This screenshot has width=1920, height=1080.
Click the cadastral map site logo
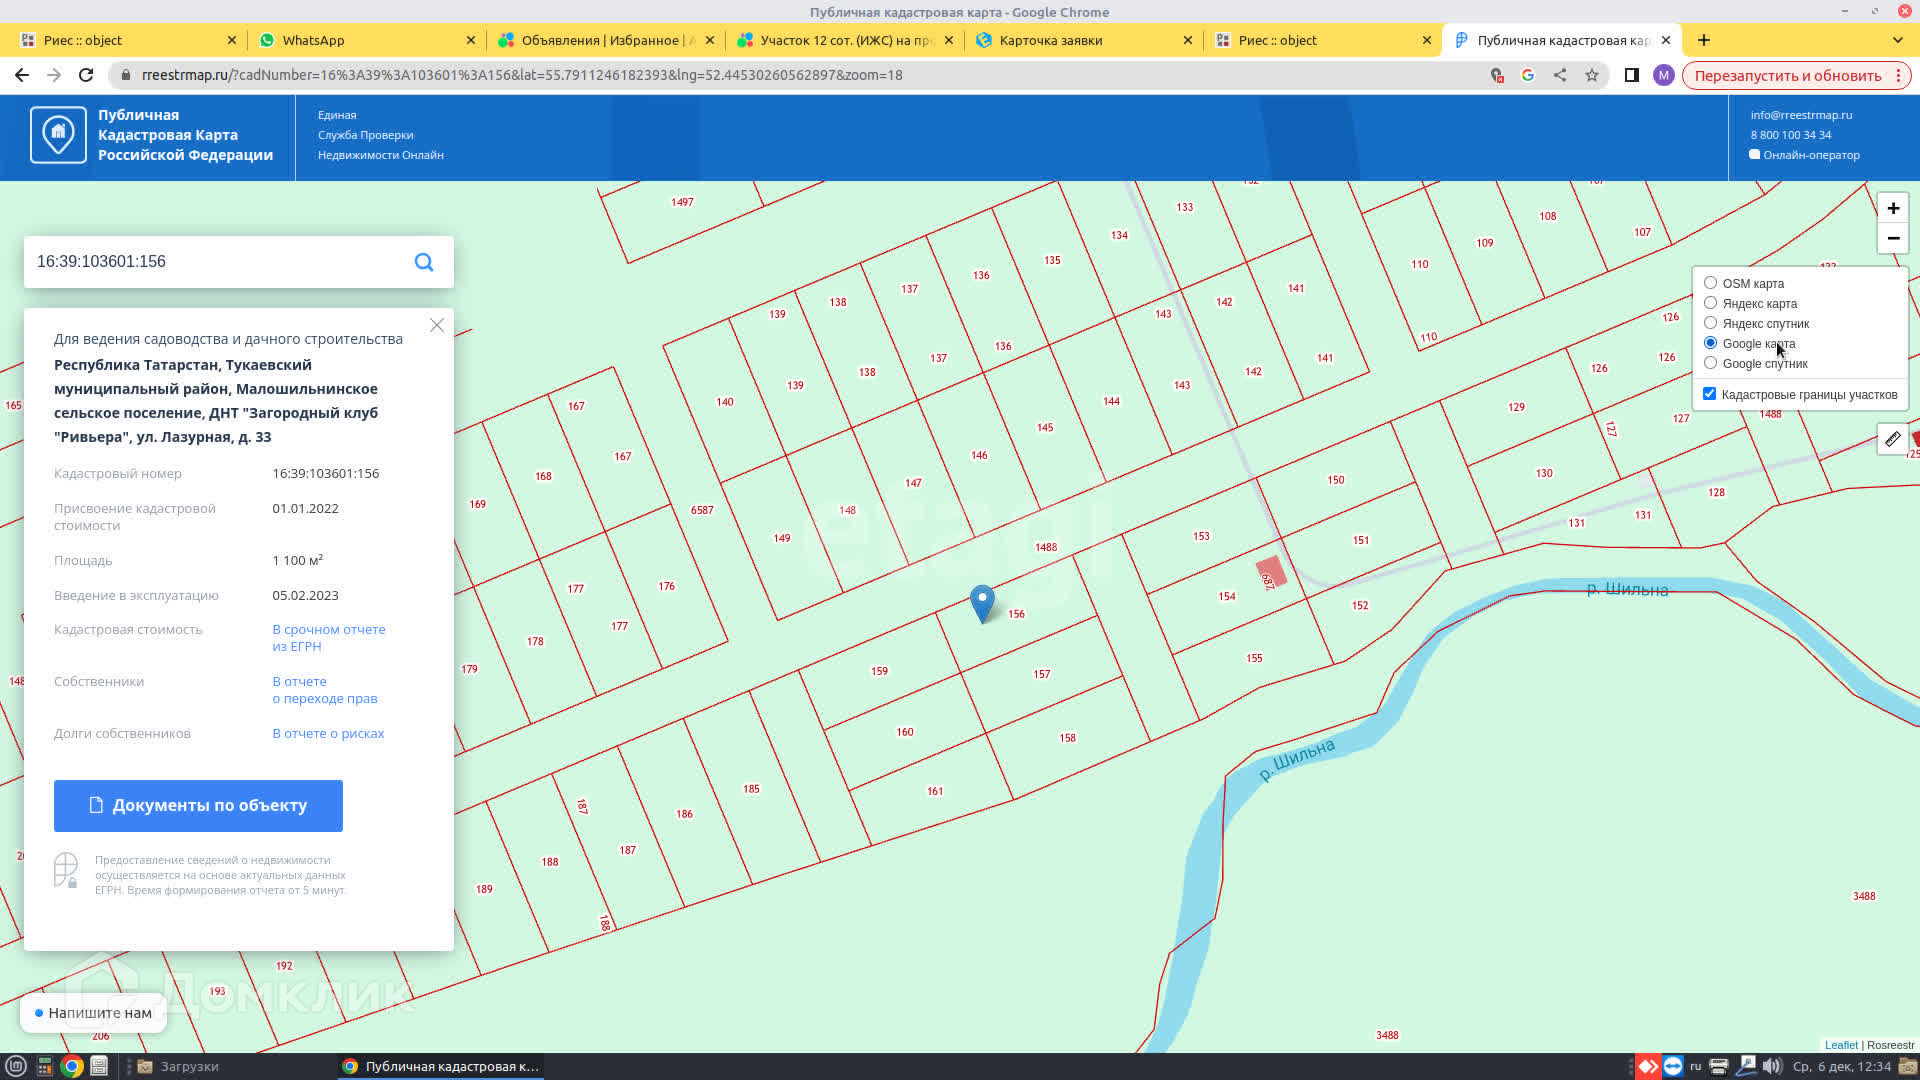(x=58, y=135)
